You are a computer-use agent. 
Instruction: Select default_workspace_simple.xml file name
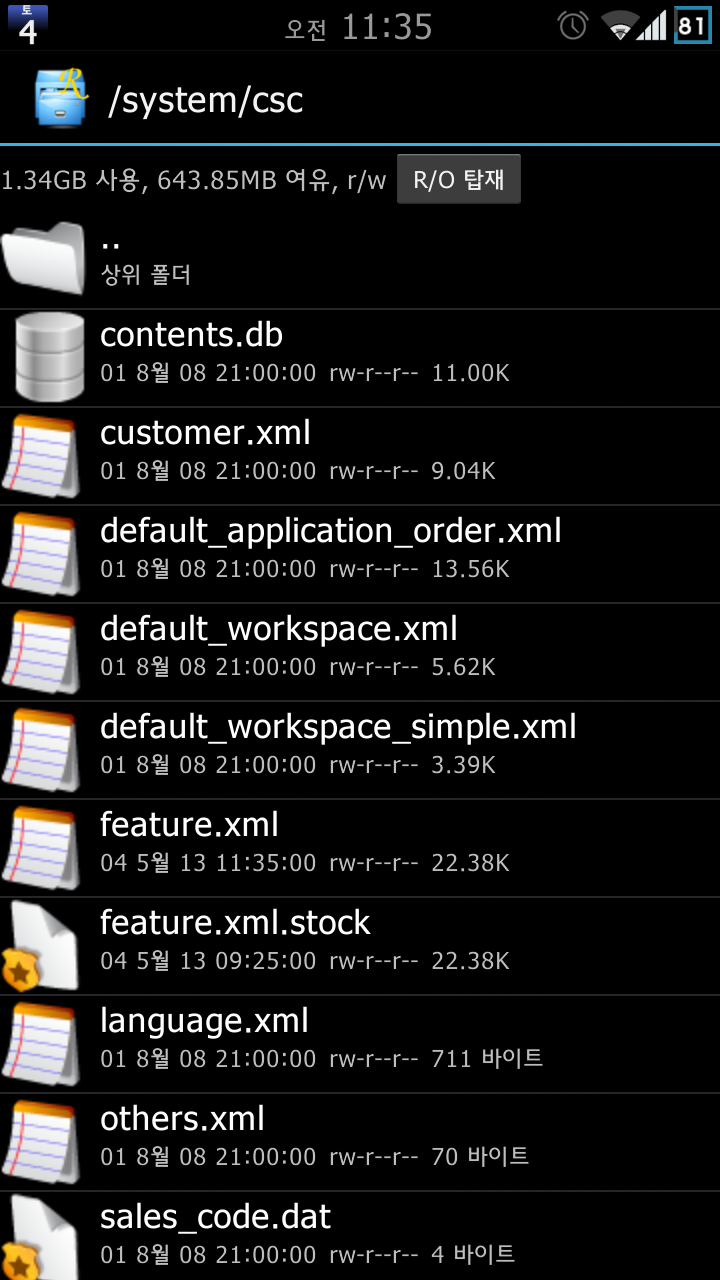coord(338,727)
